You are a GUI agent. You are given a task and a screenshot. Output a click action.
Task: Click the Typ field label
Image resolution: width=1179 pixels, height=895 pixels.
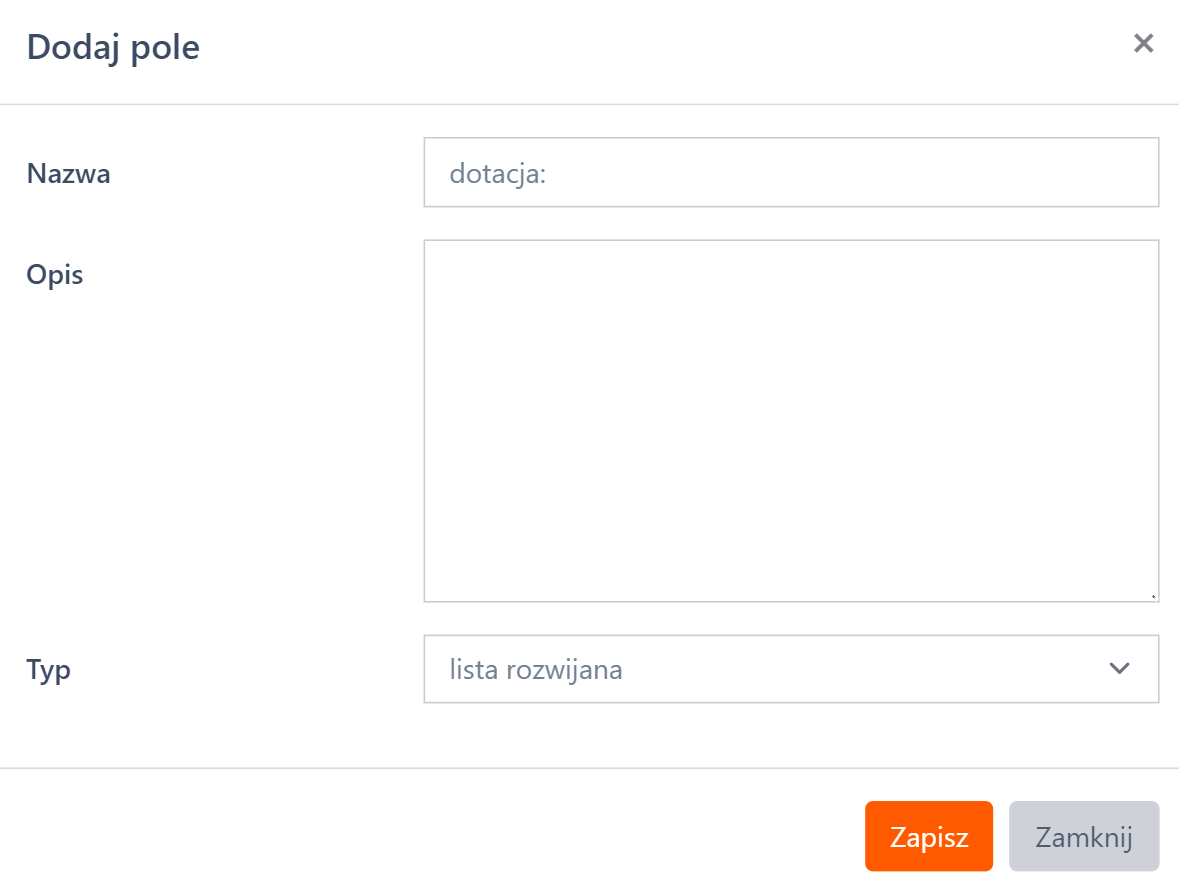[x=49, y=669]
